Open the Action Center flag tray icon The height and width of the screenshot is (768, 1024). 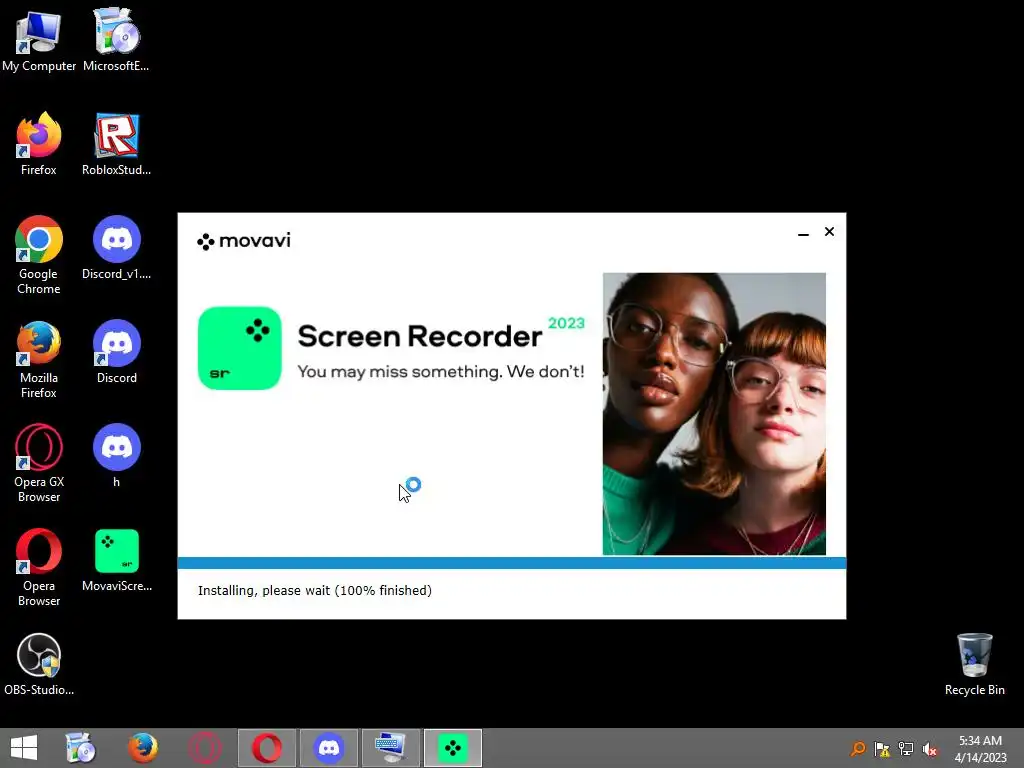click(x=882, y=748)
